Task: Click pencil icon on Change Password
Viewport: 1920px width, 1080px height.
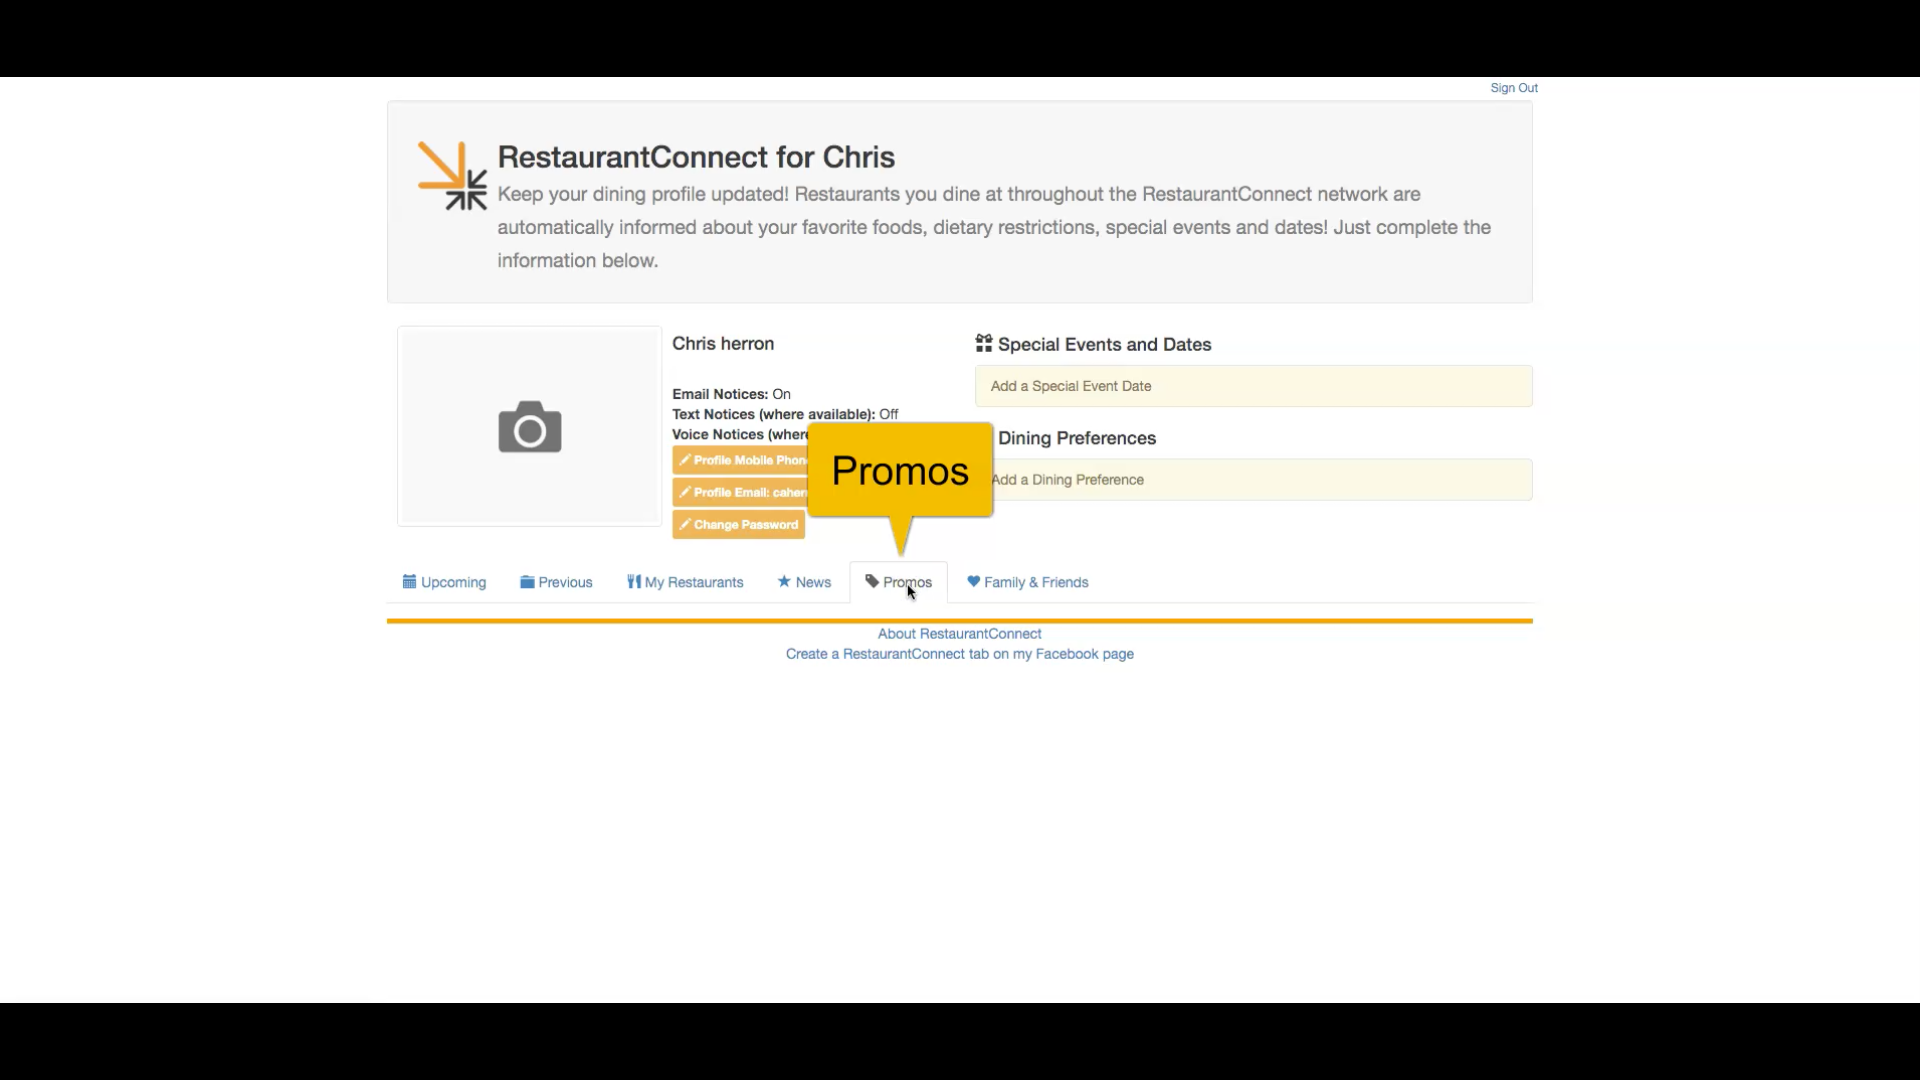Action: coord(685,524)
